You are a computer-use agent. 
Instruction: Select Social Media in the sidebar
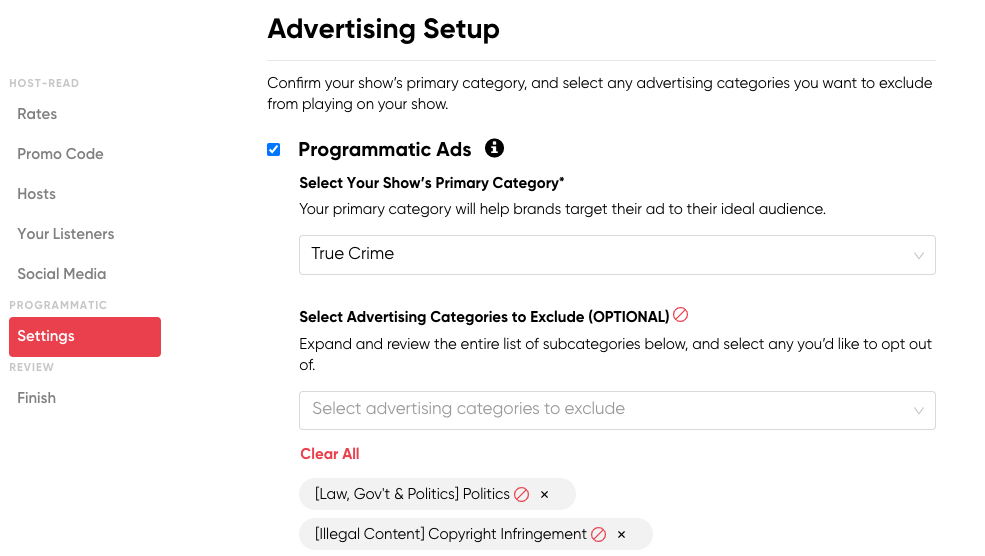pos(62,274)
